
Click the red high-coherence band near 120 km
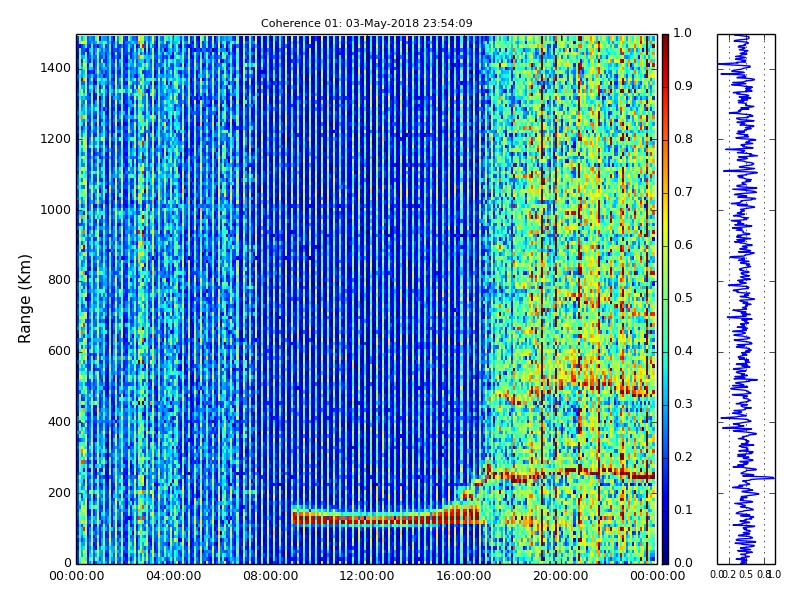[388, 519]
